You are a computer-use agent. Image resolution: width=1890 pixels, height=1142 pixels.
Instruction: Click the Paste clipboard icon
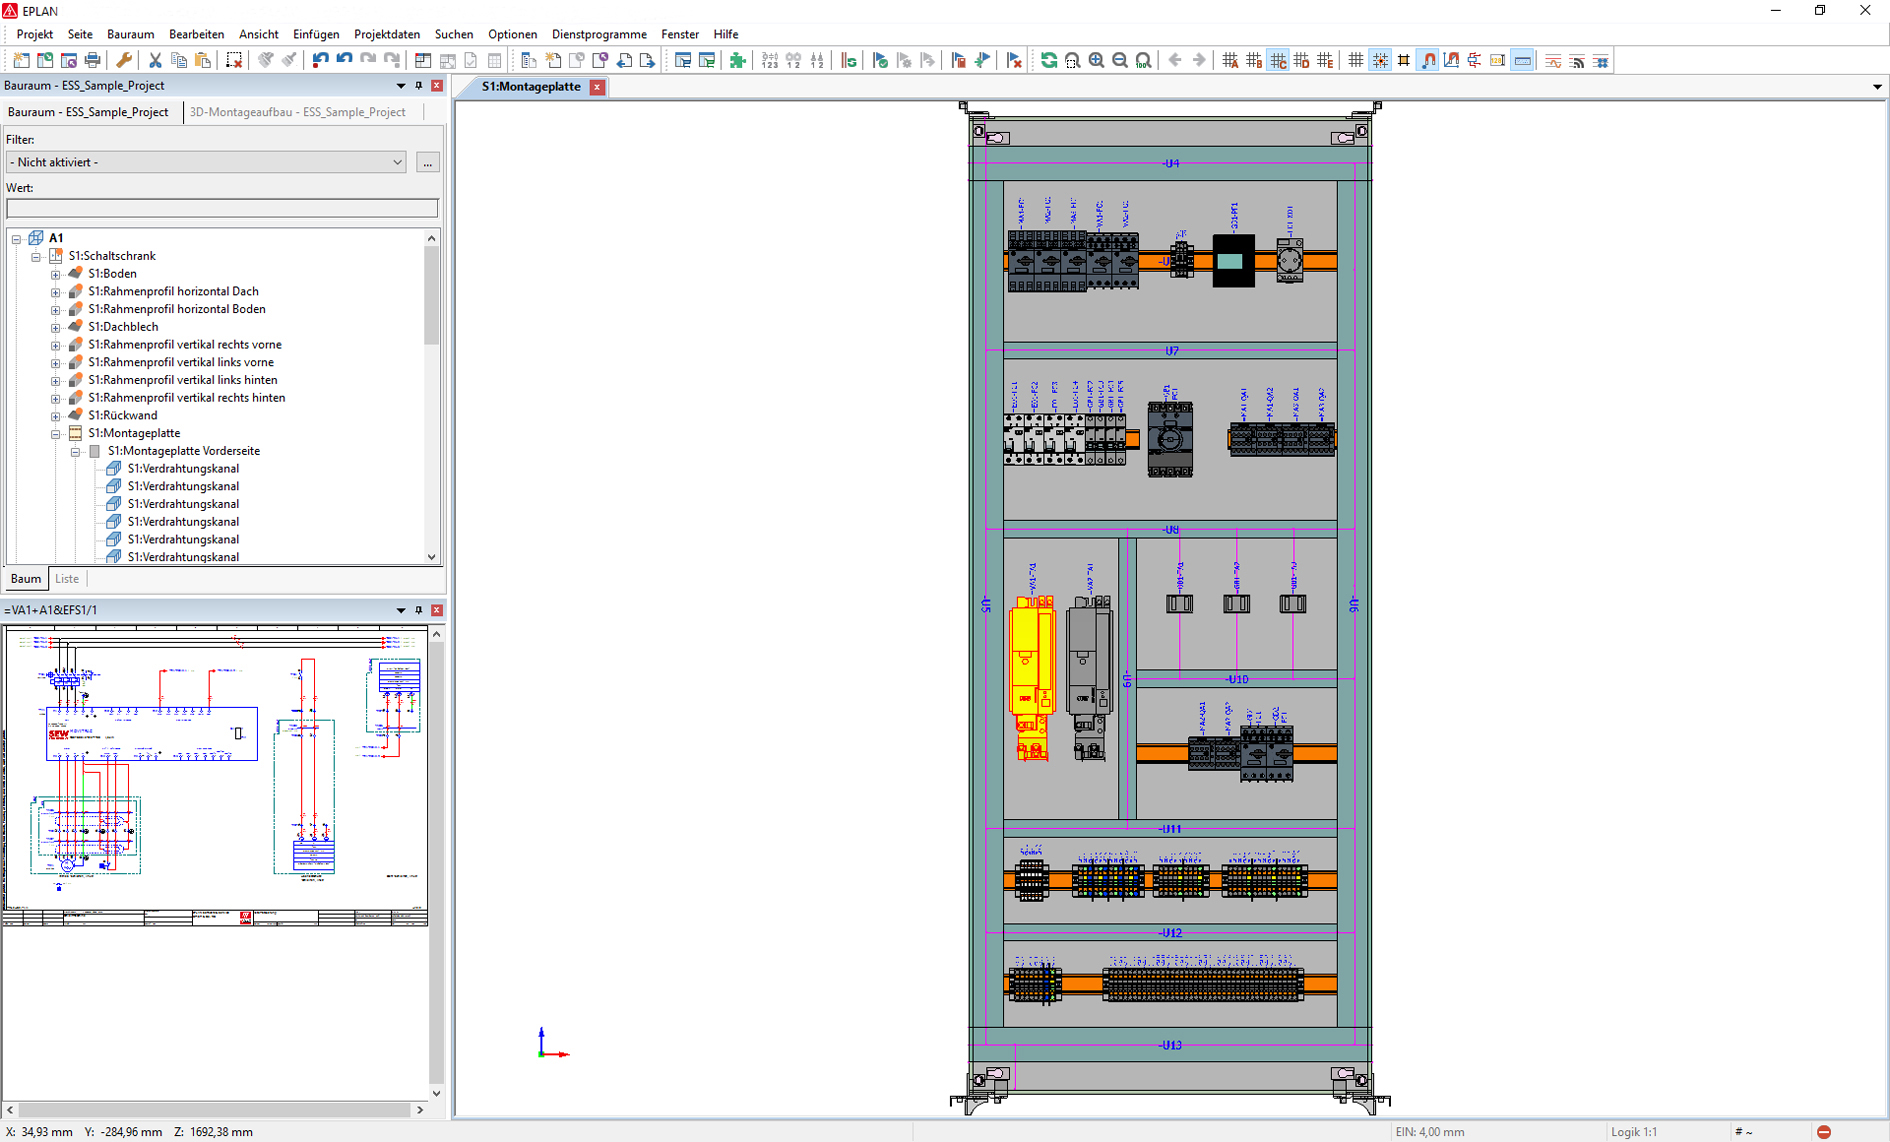point(203,61)
